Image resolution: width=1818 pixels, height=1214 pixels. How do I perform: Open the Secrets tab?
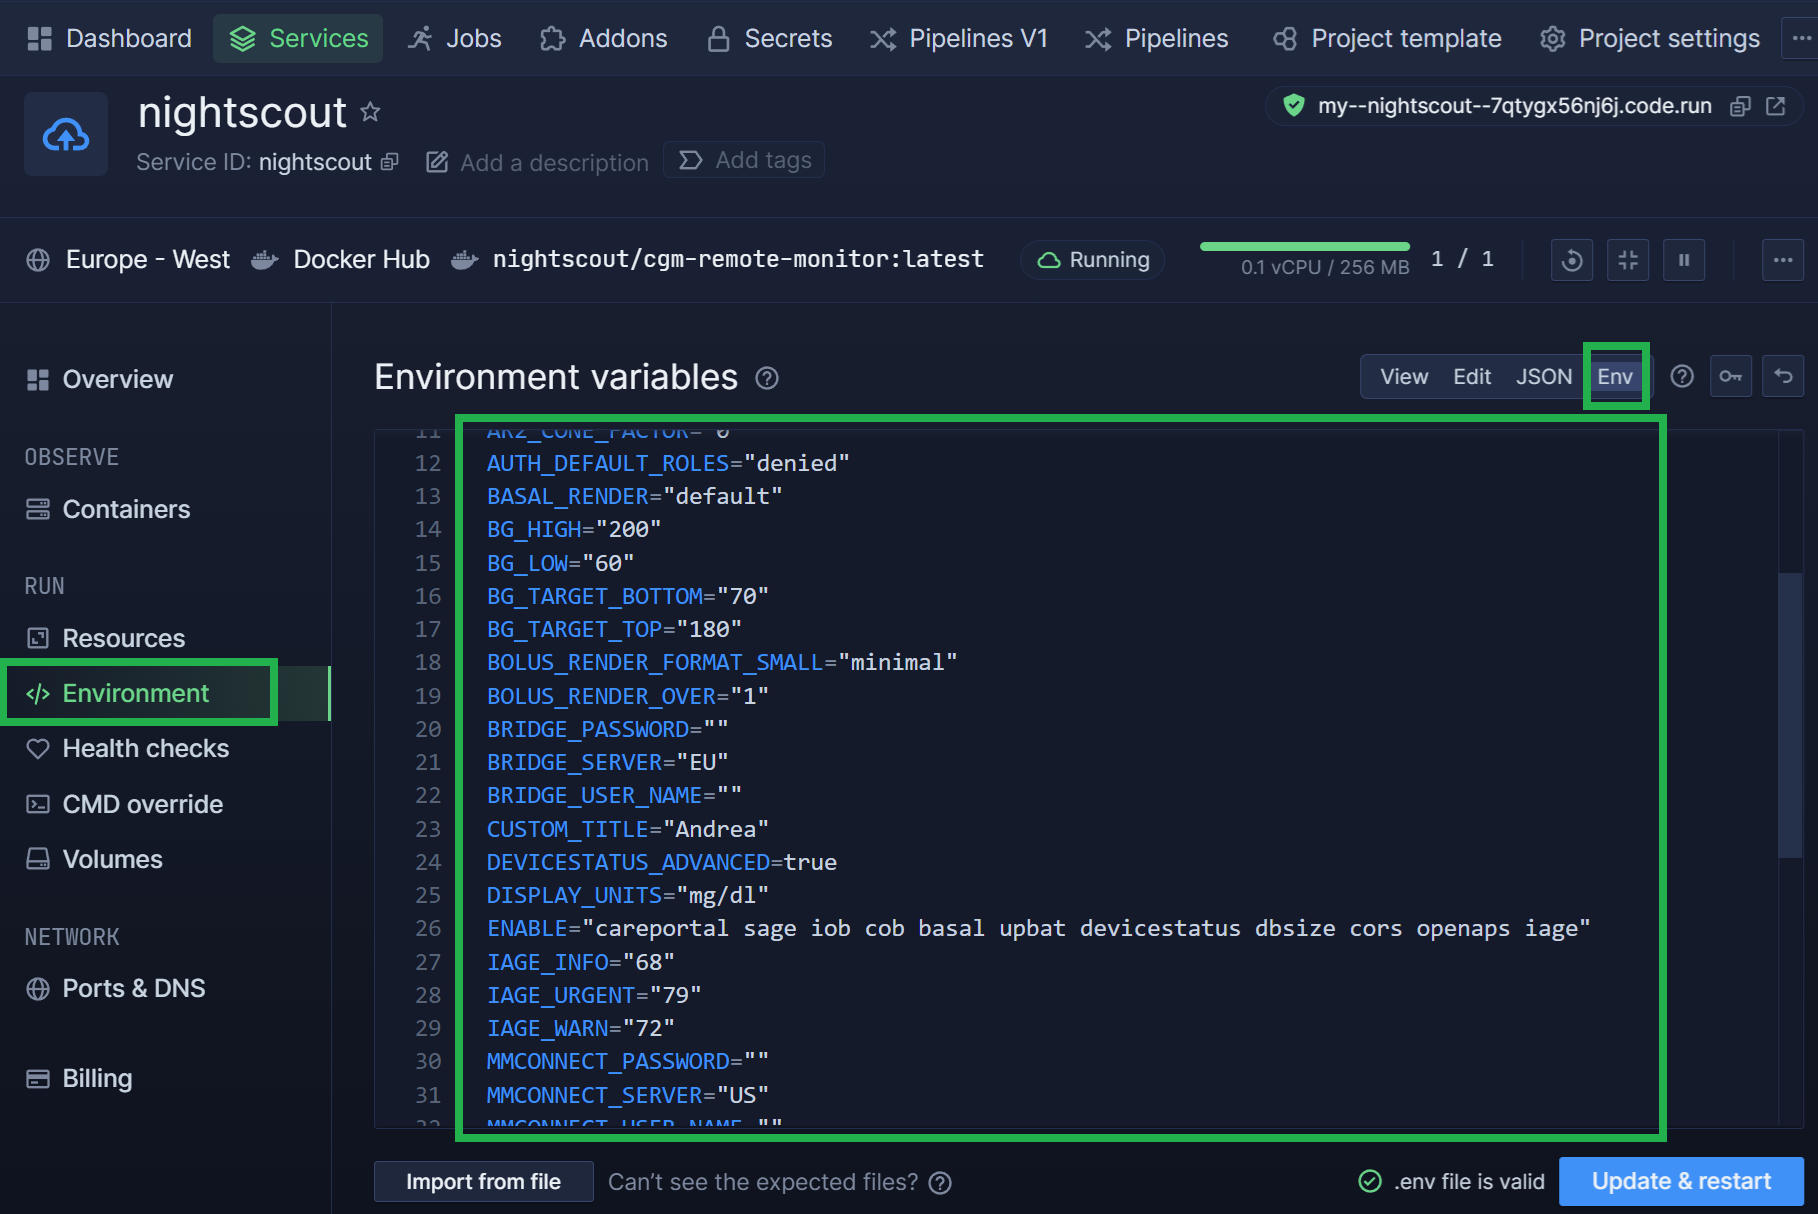(769, 38)
